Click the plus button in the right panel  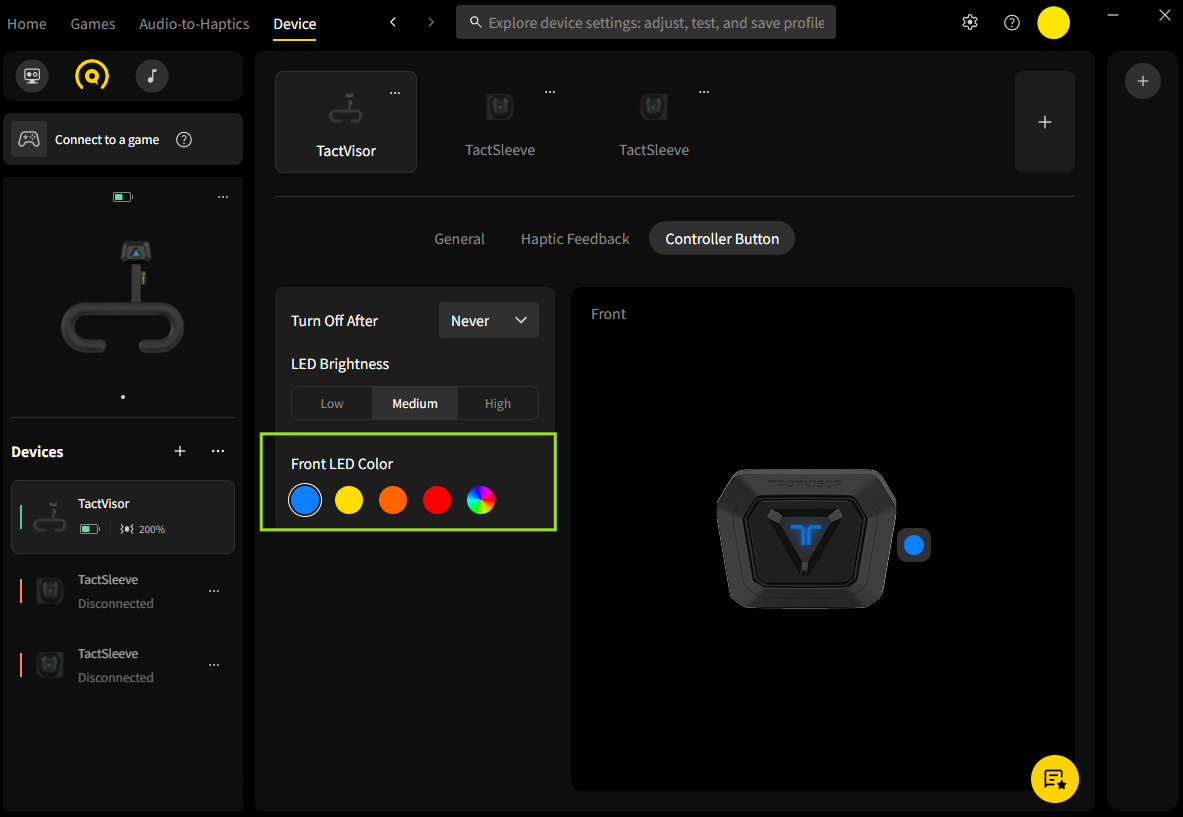pos(1142,81)
